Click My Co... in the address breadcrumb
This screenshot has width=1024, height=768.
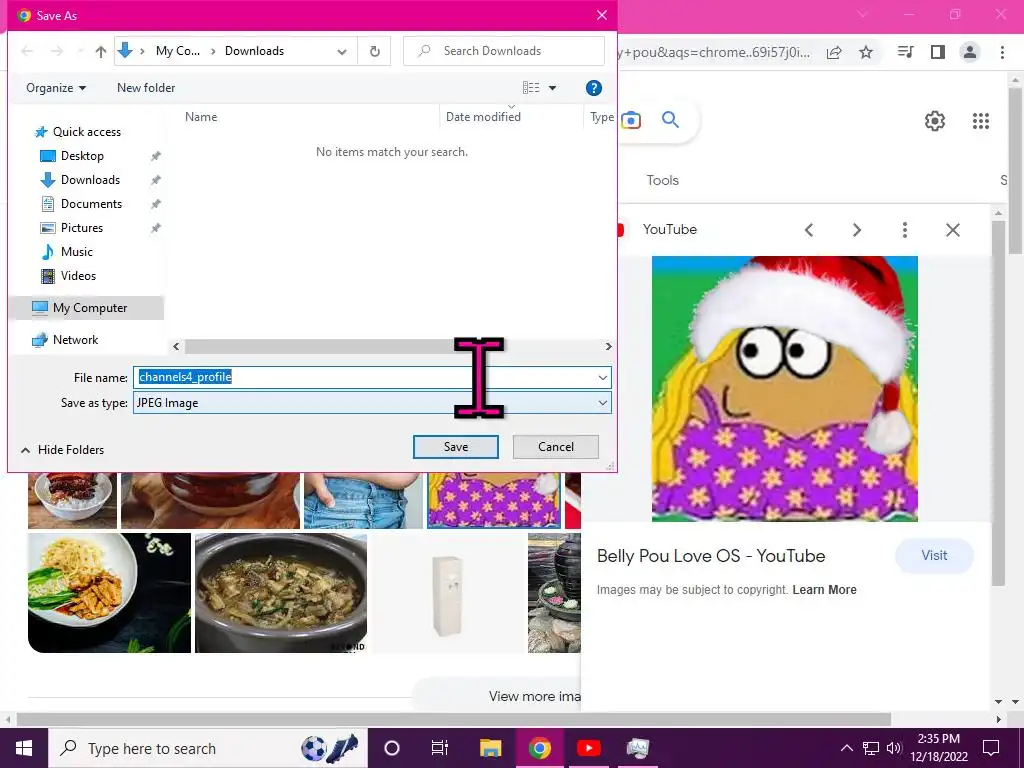coord(178,51)
